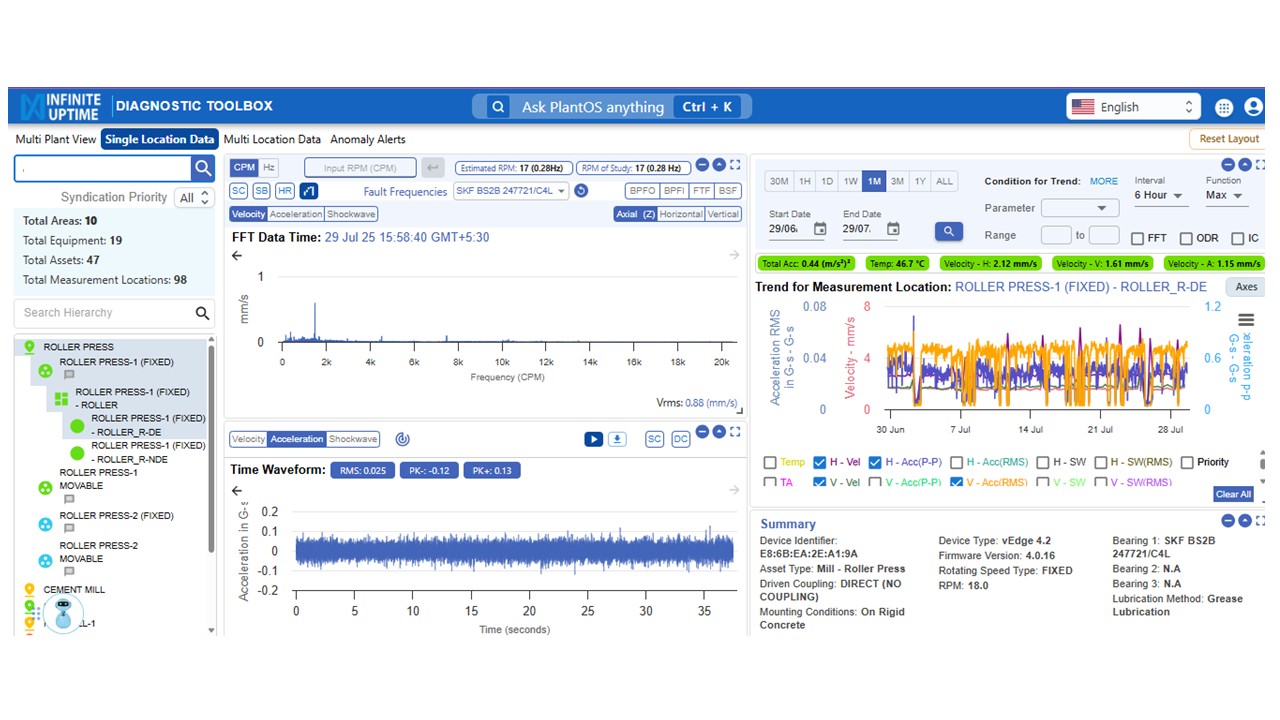Open the apps grid menu
Screen dimensions: 1280x720
[x=1223, y=107]
